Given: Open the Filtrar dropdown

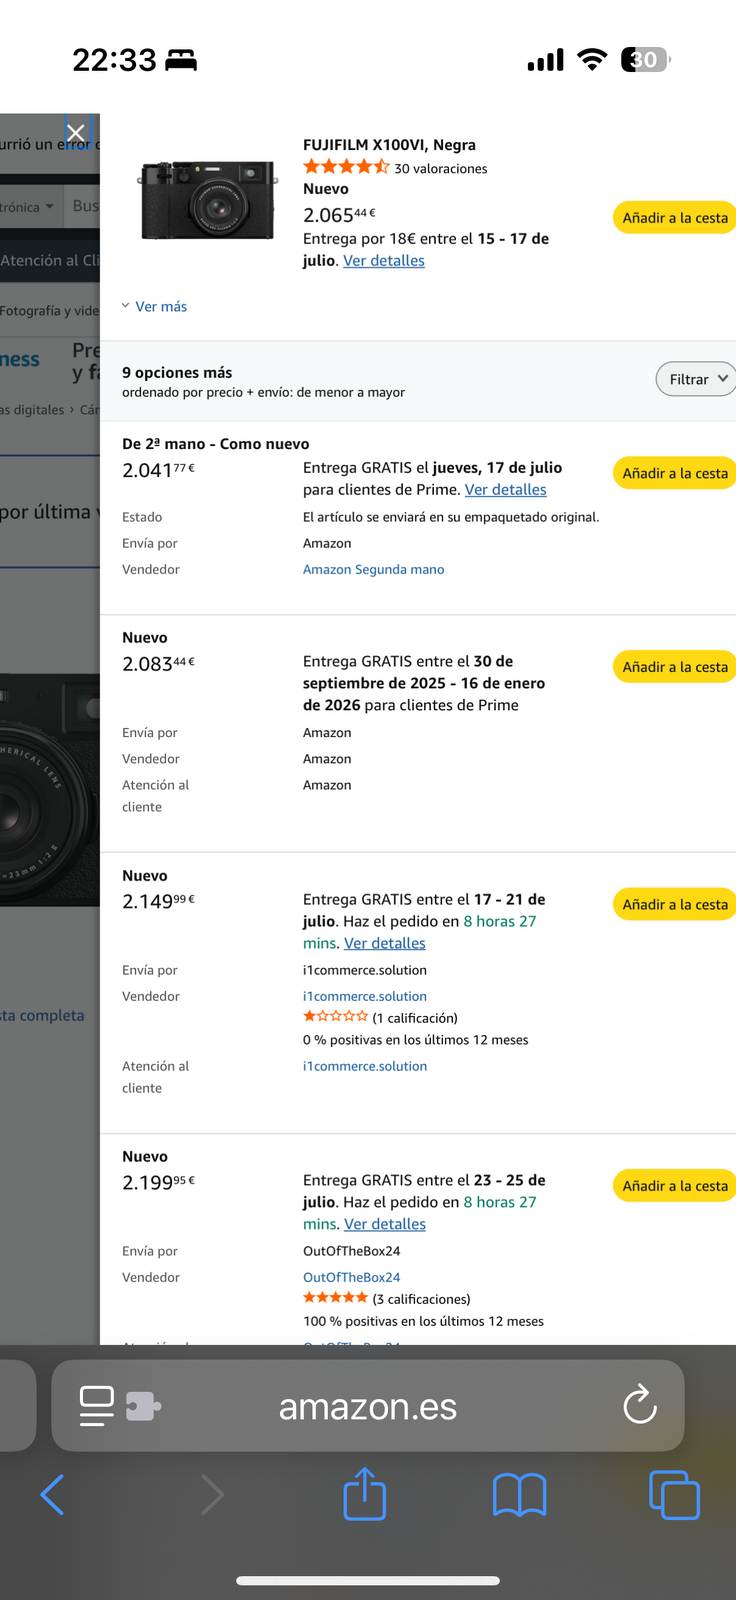Looking at the screenshot, I should pos(696,379).
